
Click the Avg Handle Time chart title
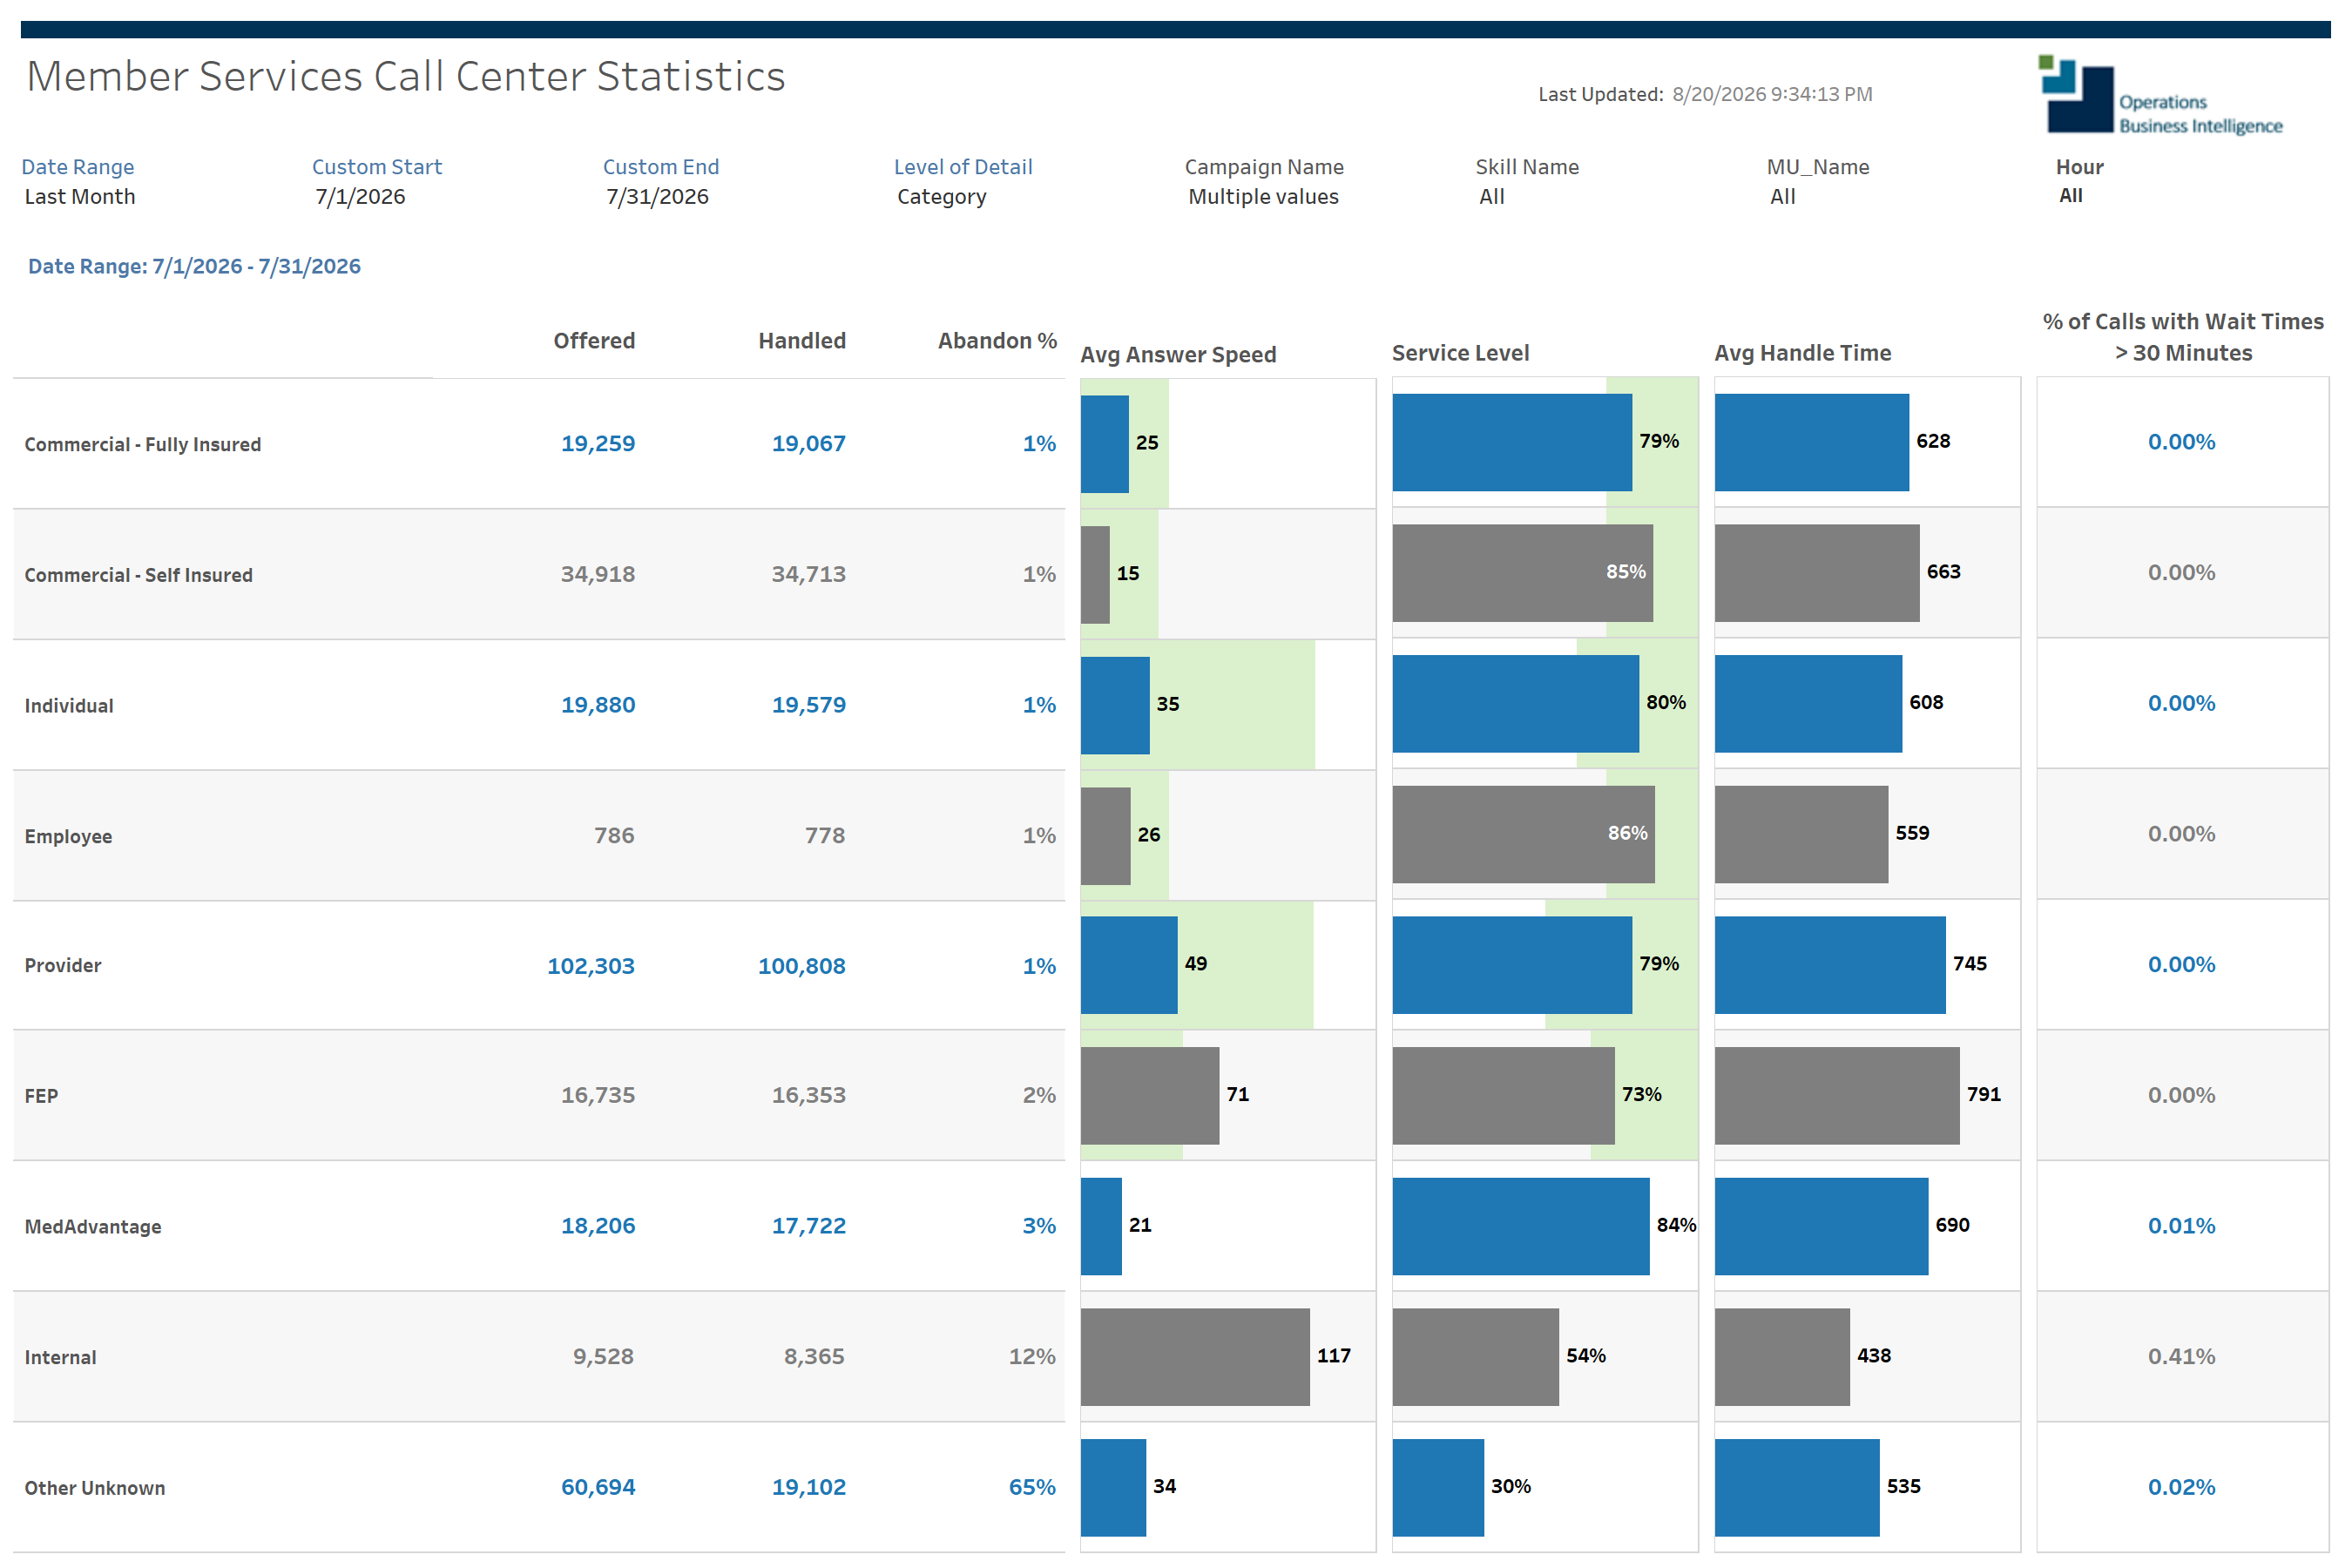1802,353
